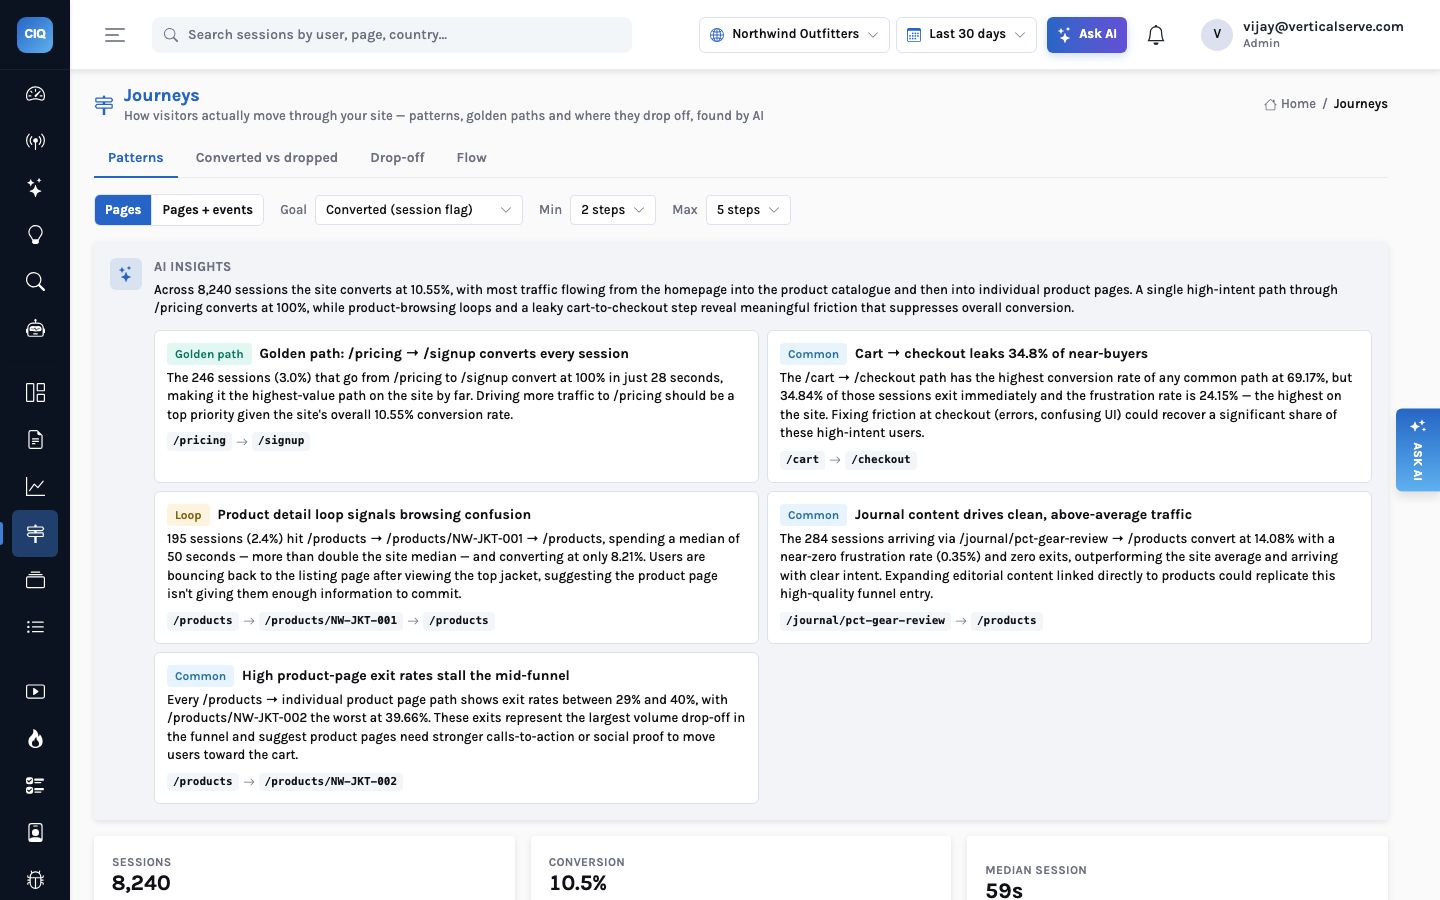Click the Common badge on the Cart → checkout card
Image resolution: width=1440 pixels, height=900 pixels.
(x=813, y=354)
